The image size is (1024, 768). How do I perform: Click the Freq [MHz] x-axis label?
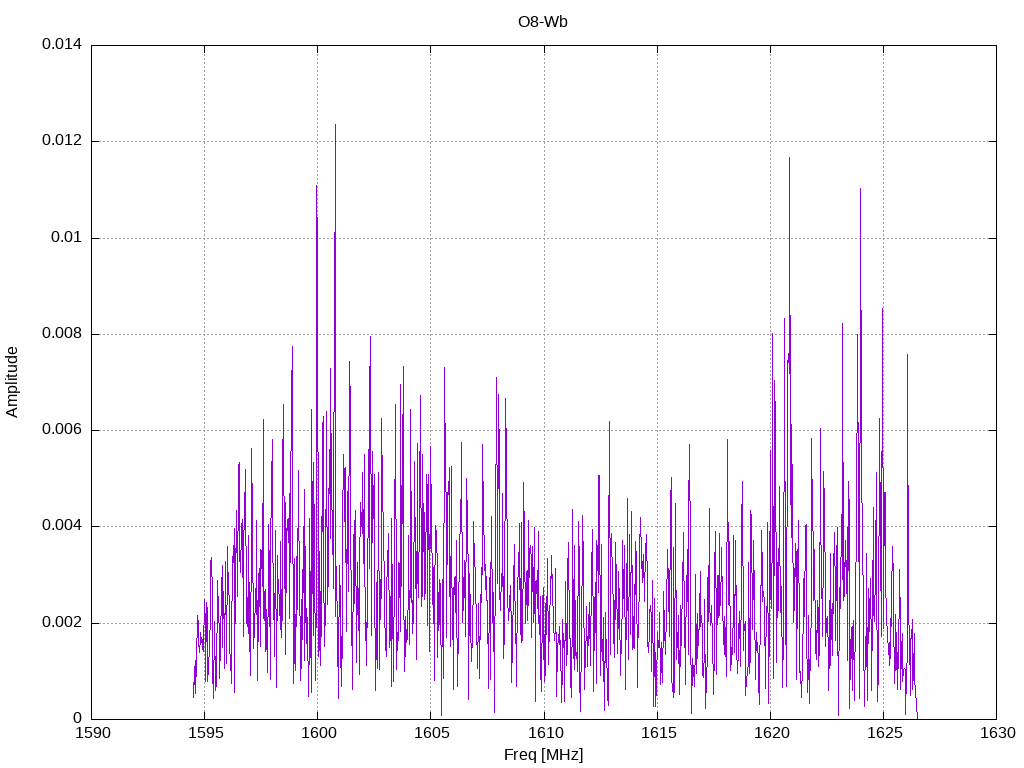543,755
